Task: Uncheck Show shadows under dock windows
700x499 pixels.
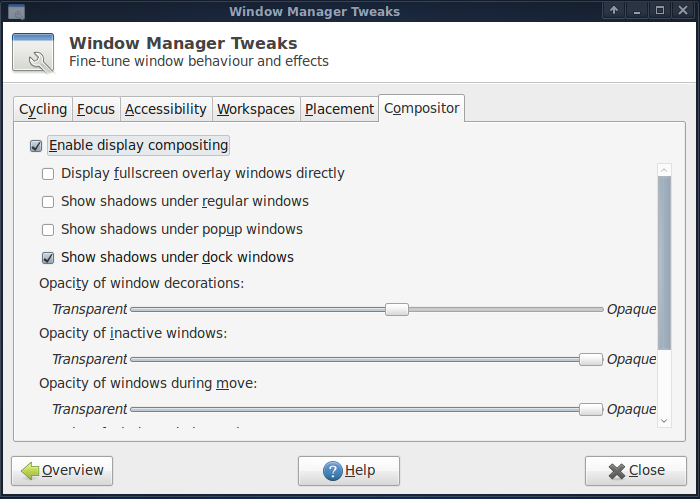Action: click(48, 258)
